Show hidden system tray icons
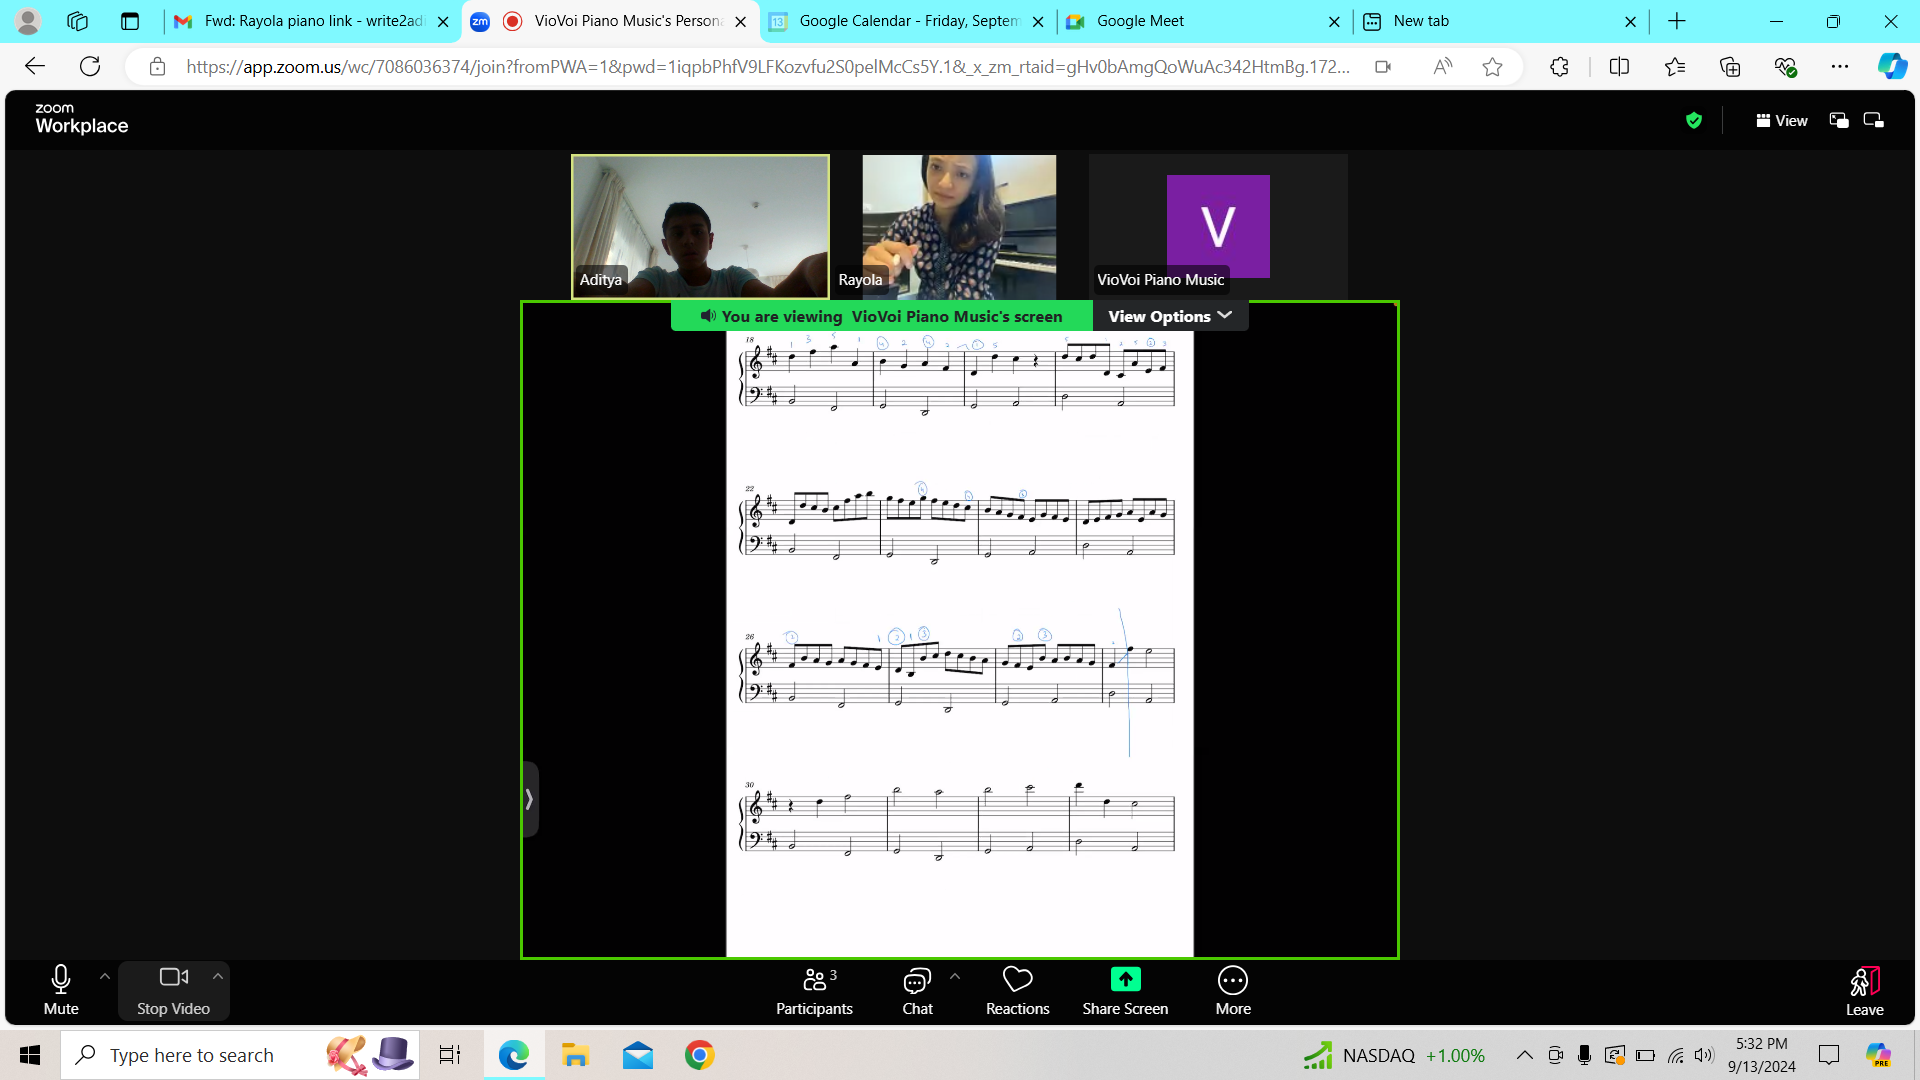This screenshot has width=1920, height=1080. (x=1525, y=1055)
